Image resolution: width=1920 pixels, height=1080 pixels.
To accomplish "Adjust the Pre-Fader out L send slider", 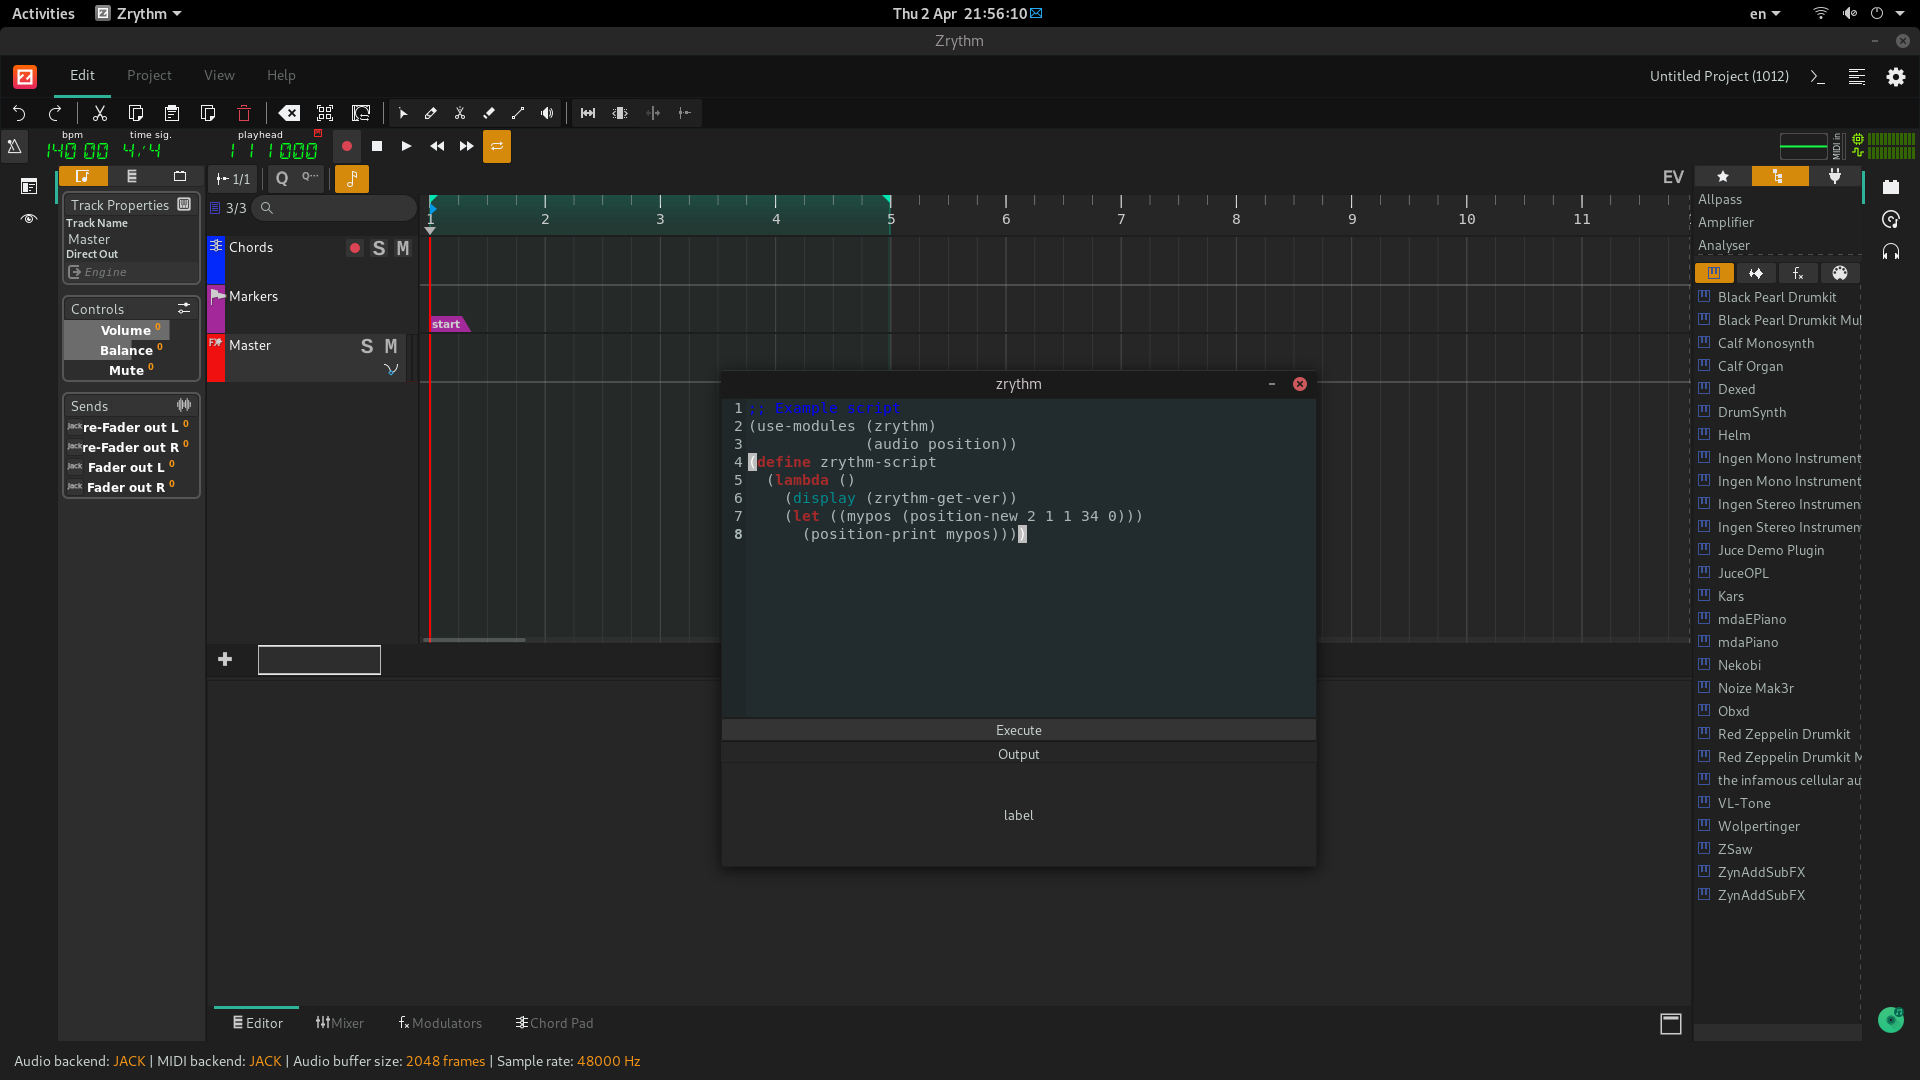I will pos(131,427).
